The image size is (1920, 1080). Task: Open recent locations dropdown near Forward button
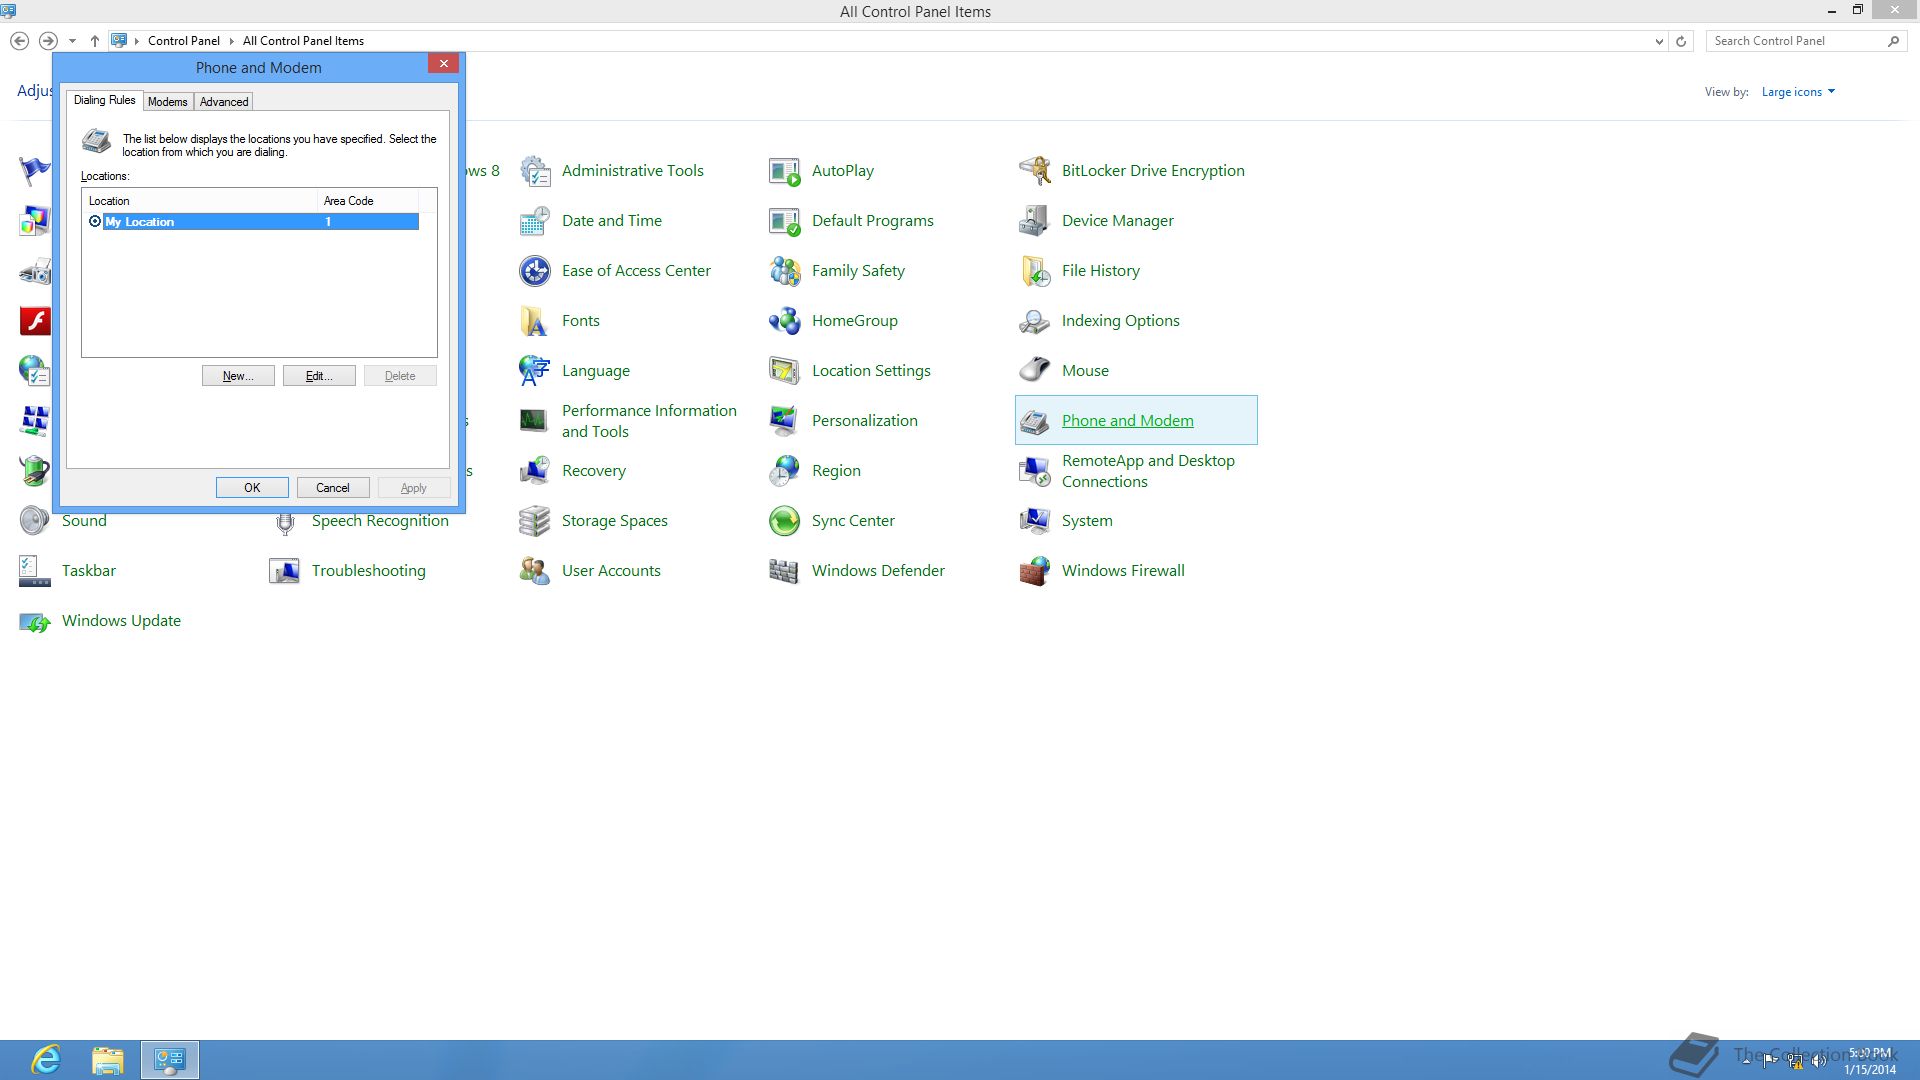72,41
